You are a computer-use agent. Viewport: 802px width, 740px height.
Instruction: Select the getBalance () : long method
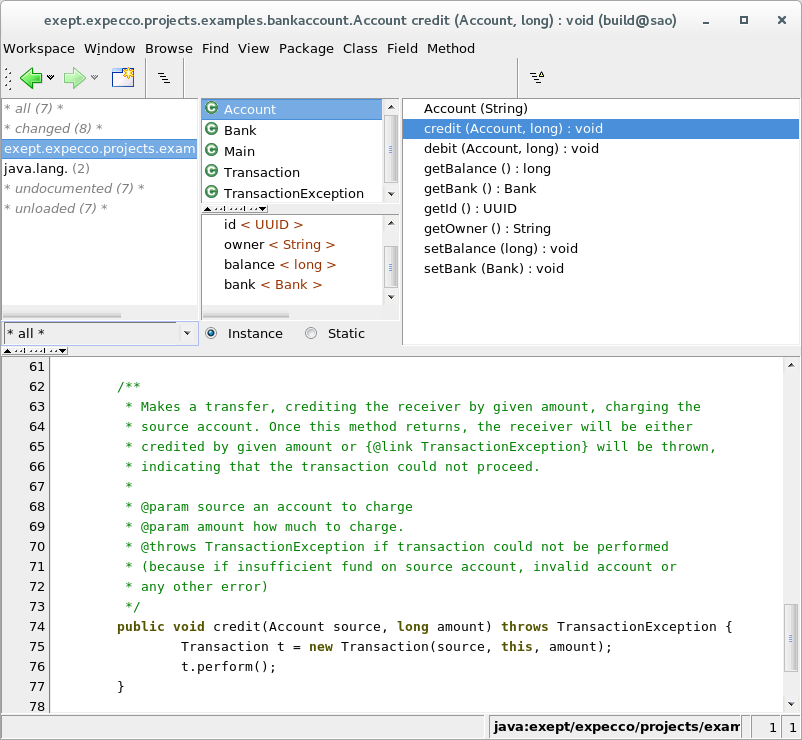487,168
